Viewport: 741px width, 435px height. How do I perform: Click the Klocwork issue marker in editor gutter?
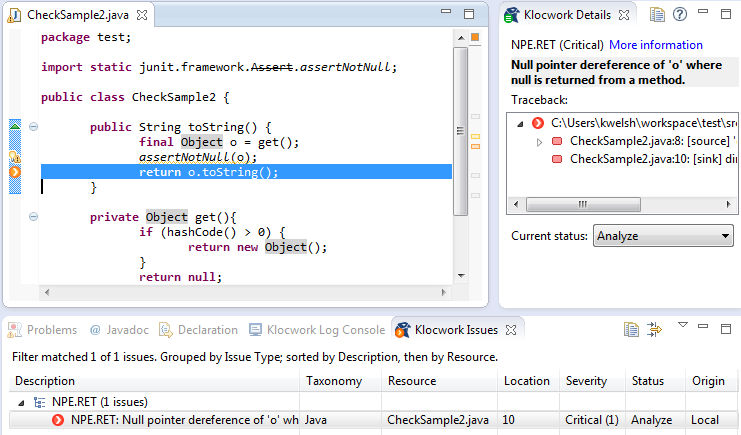[15, 172]
